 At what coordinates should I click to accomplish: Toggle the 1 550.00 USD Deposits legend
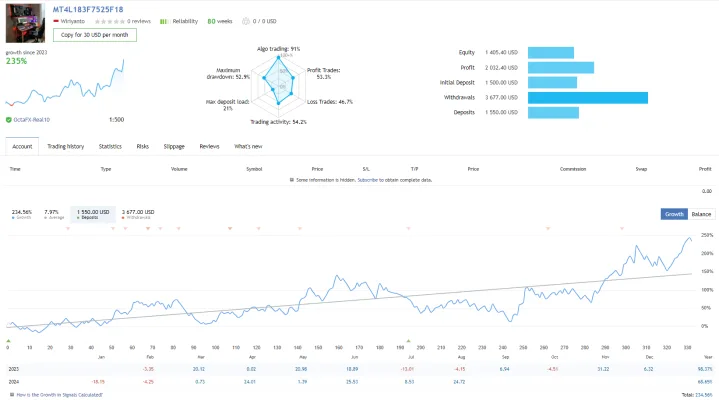93,214
